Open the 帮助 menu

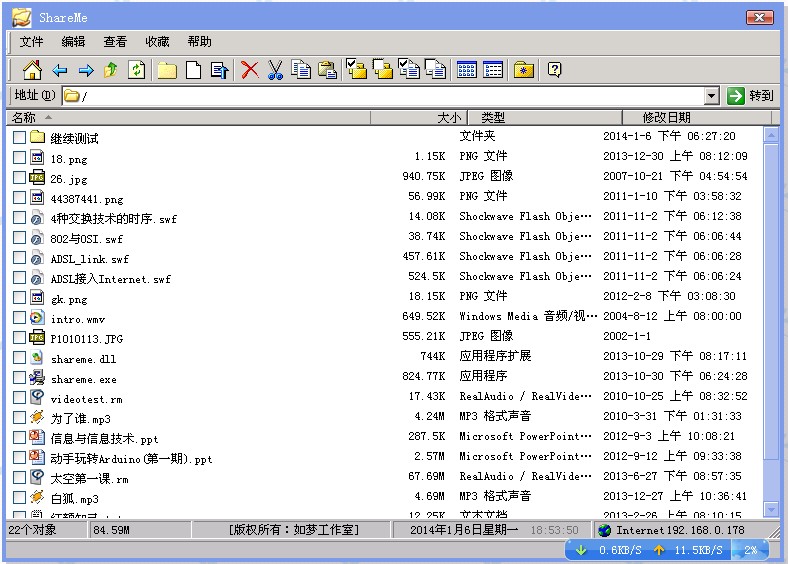tap(200, 42)
